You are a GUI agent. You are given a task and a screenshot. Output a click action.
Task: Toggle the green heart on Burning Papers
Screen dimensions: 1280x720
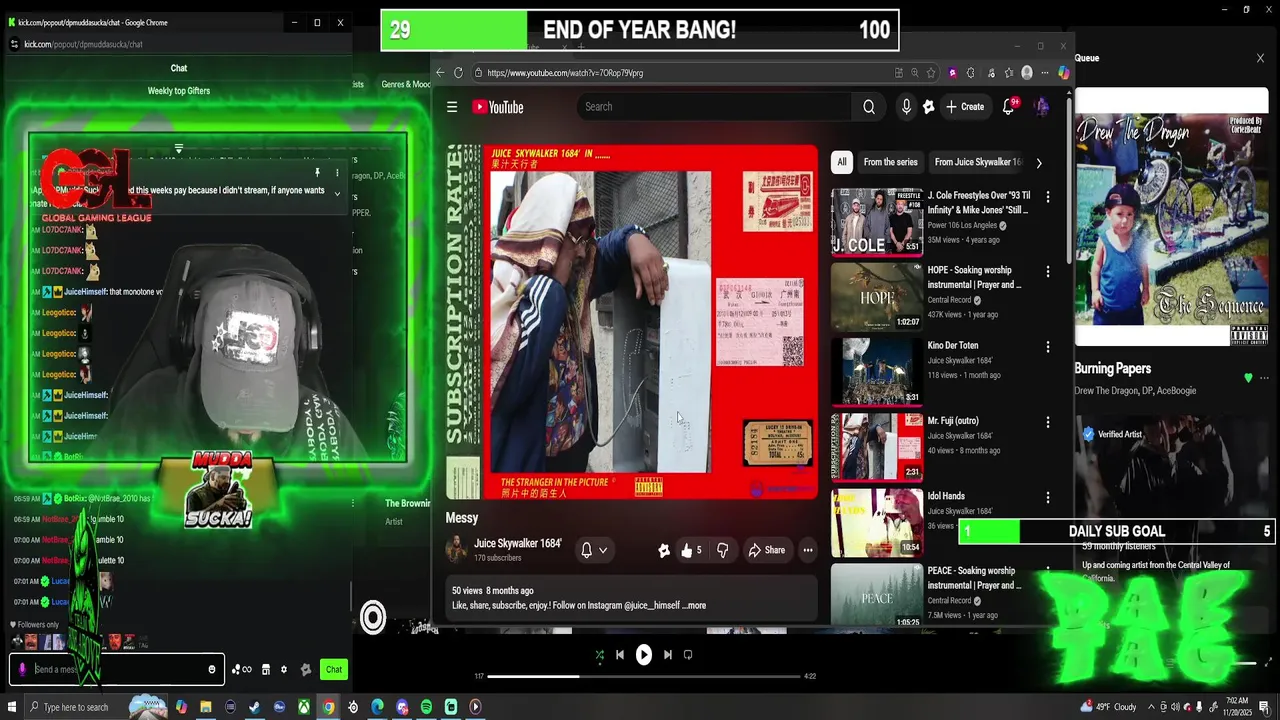1248,378
